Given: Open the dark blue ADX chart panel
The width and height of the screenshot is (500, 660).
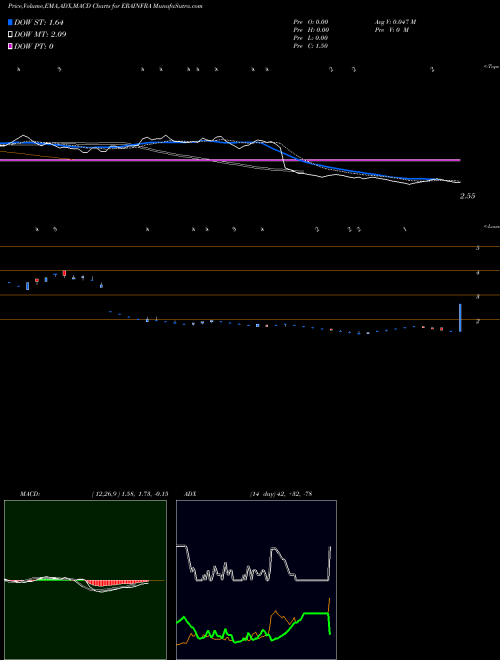Looking at the screenshot, I should (x=256, y=580).
